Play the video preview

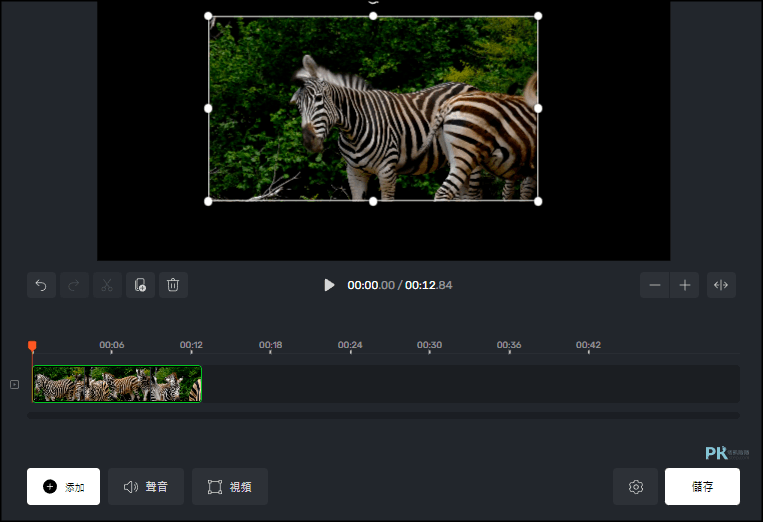pos(329,285)
